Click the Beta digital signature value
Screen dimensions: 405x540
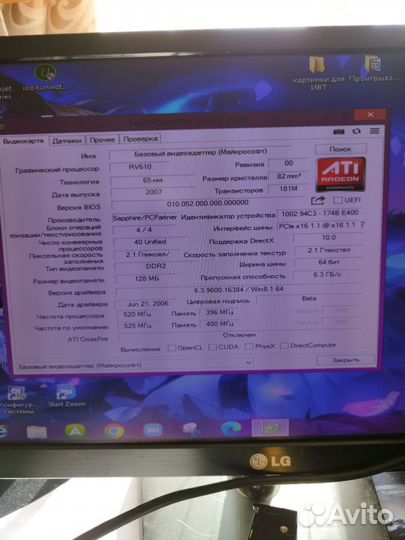pos(309,299)
